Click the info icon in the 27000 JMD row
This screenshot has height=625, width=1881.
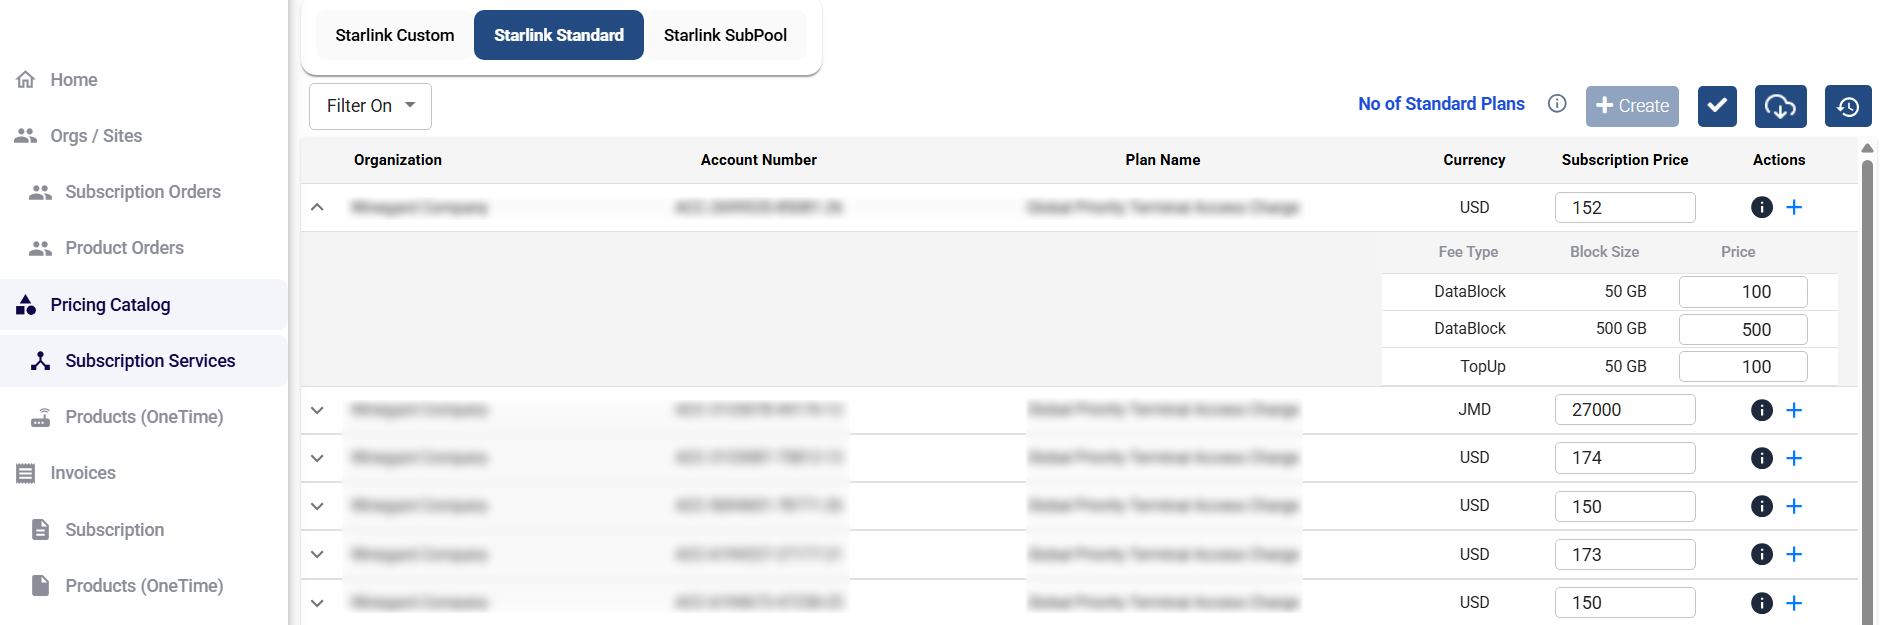point(1762,410)
